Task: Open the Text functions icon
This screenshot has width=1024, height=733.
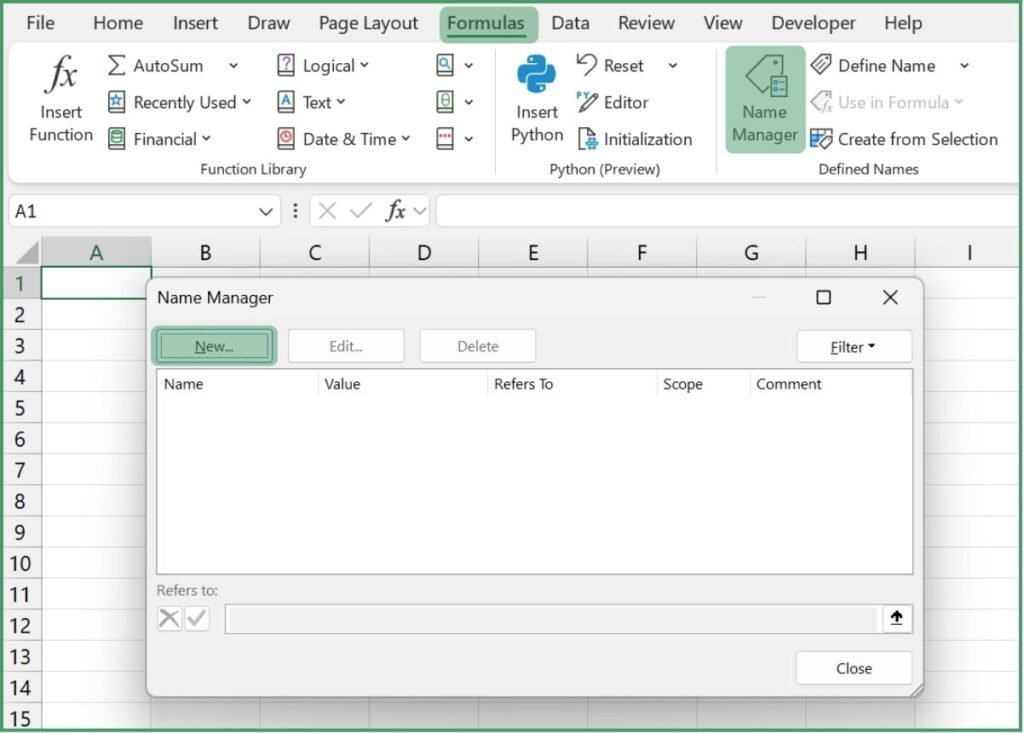Action: click(x=285, y=102)
